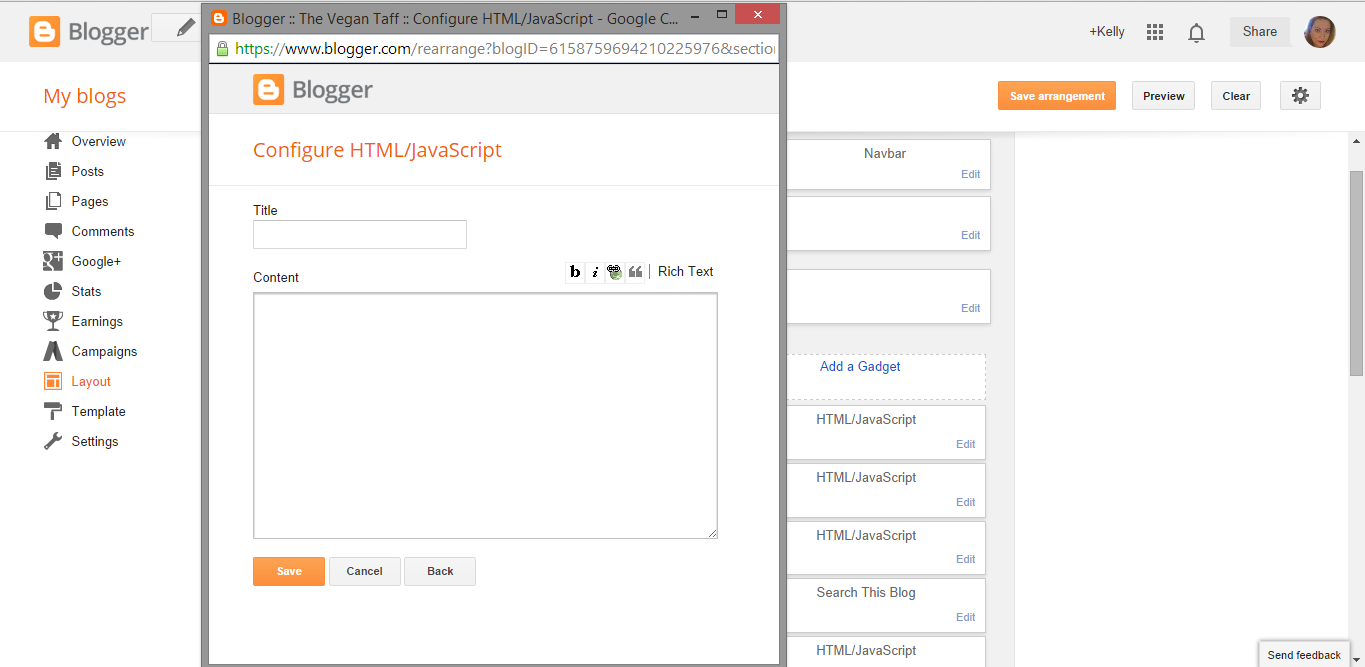Insert a blockquote in the Content editor
Screen dimensions: 1365x667
(636, 271)
